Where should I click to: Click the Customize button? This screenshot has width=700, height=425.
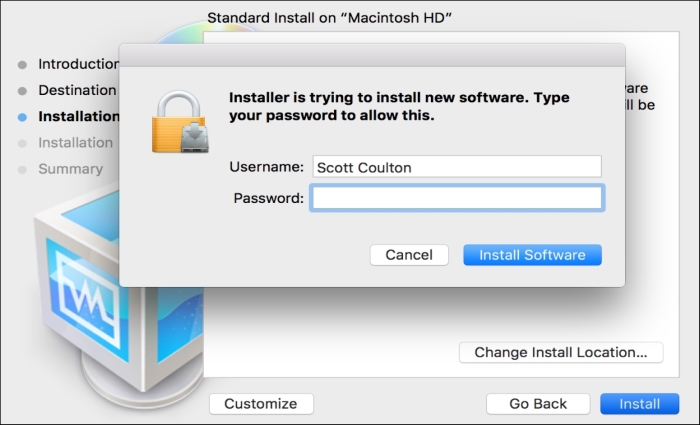(x=260, y=404)
